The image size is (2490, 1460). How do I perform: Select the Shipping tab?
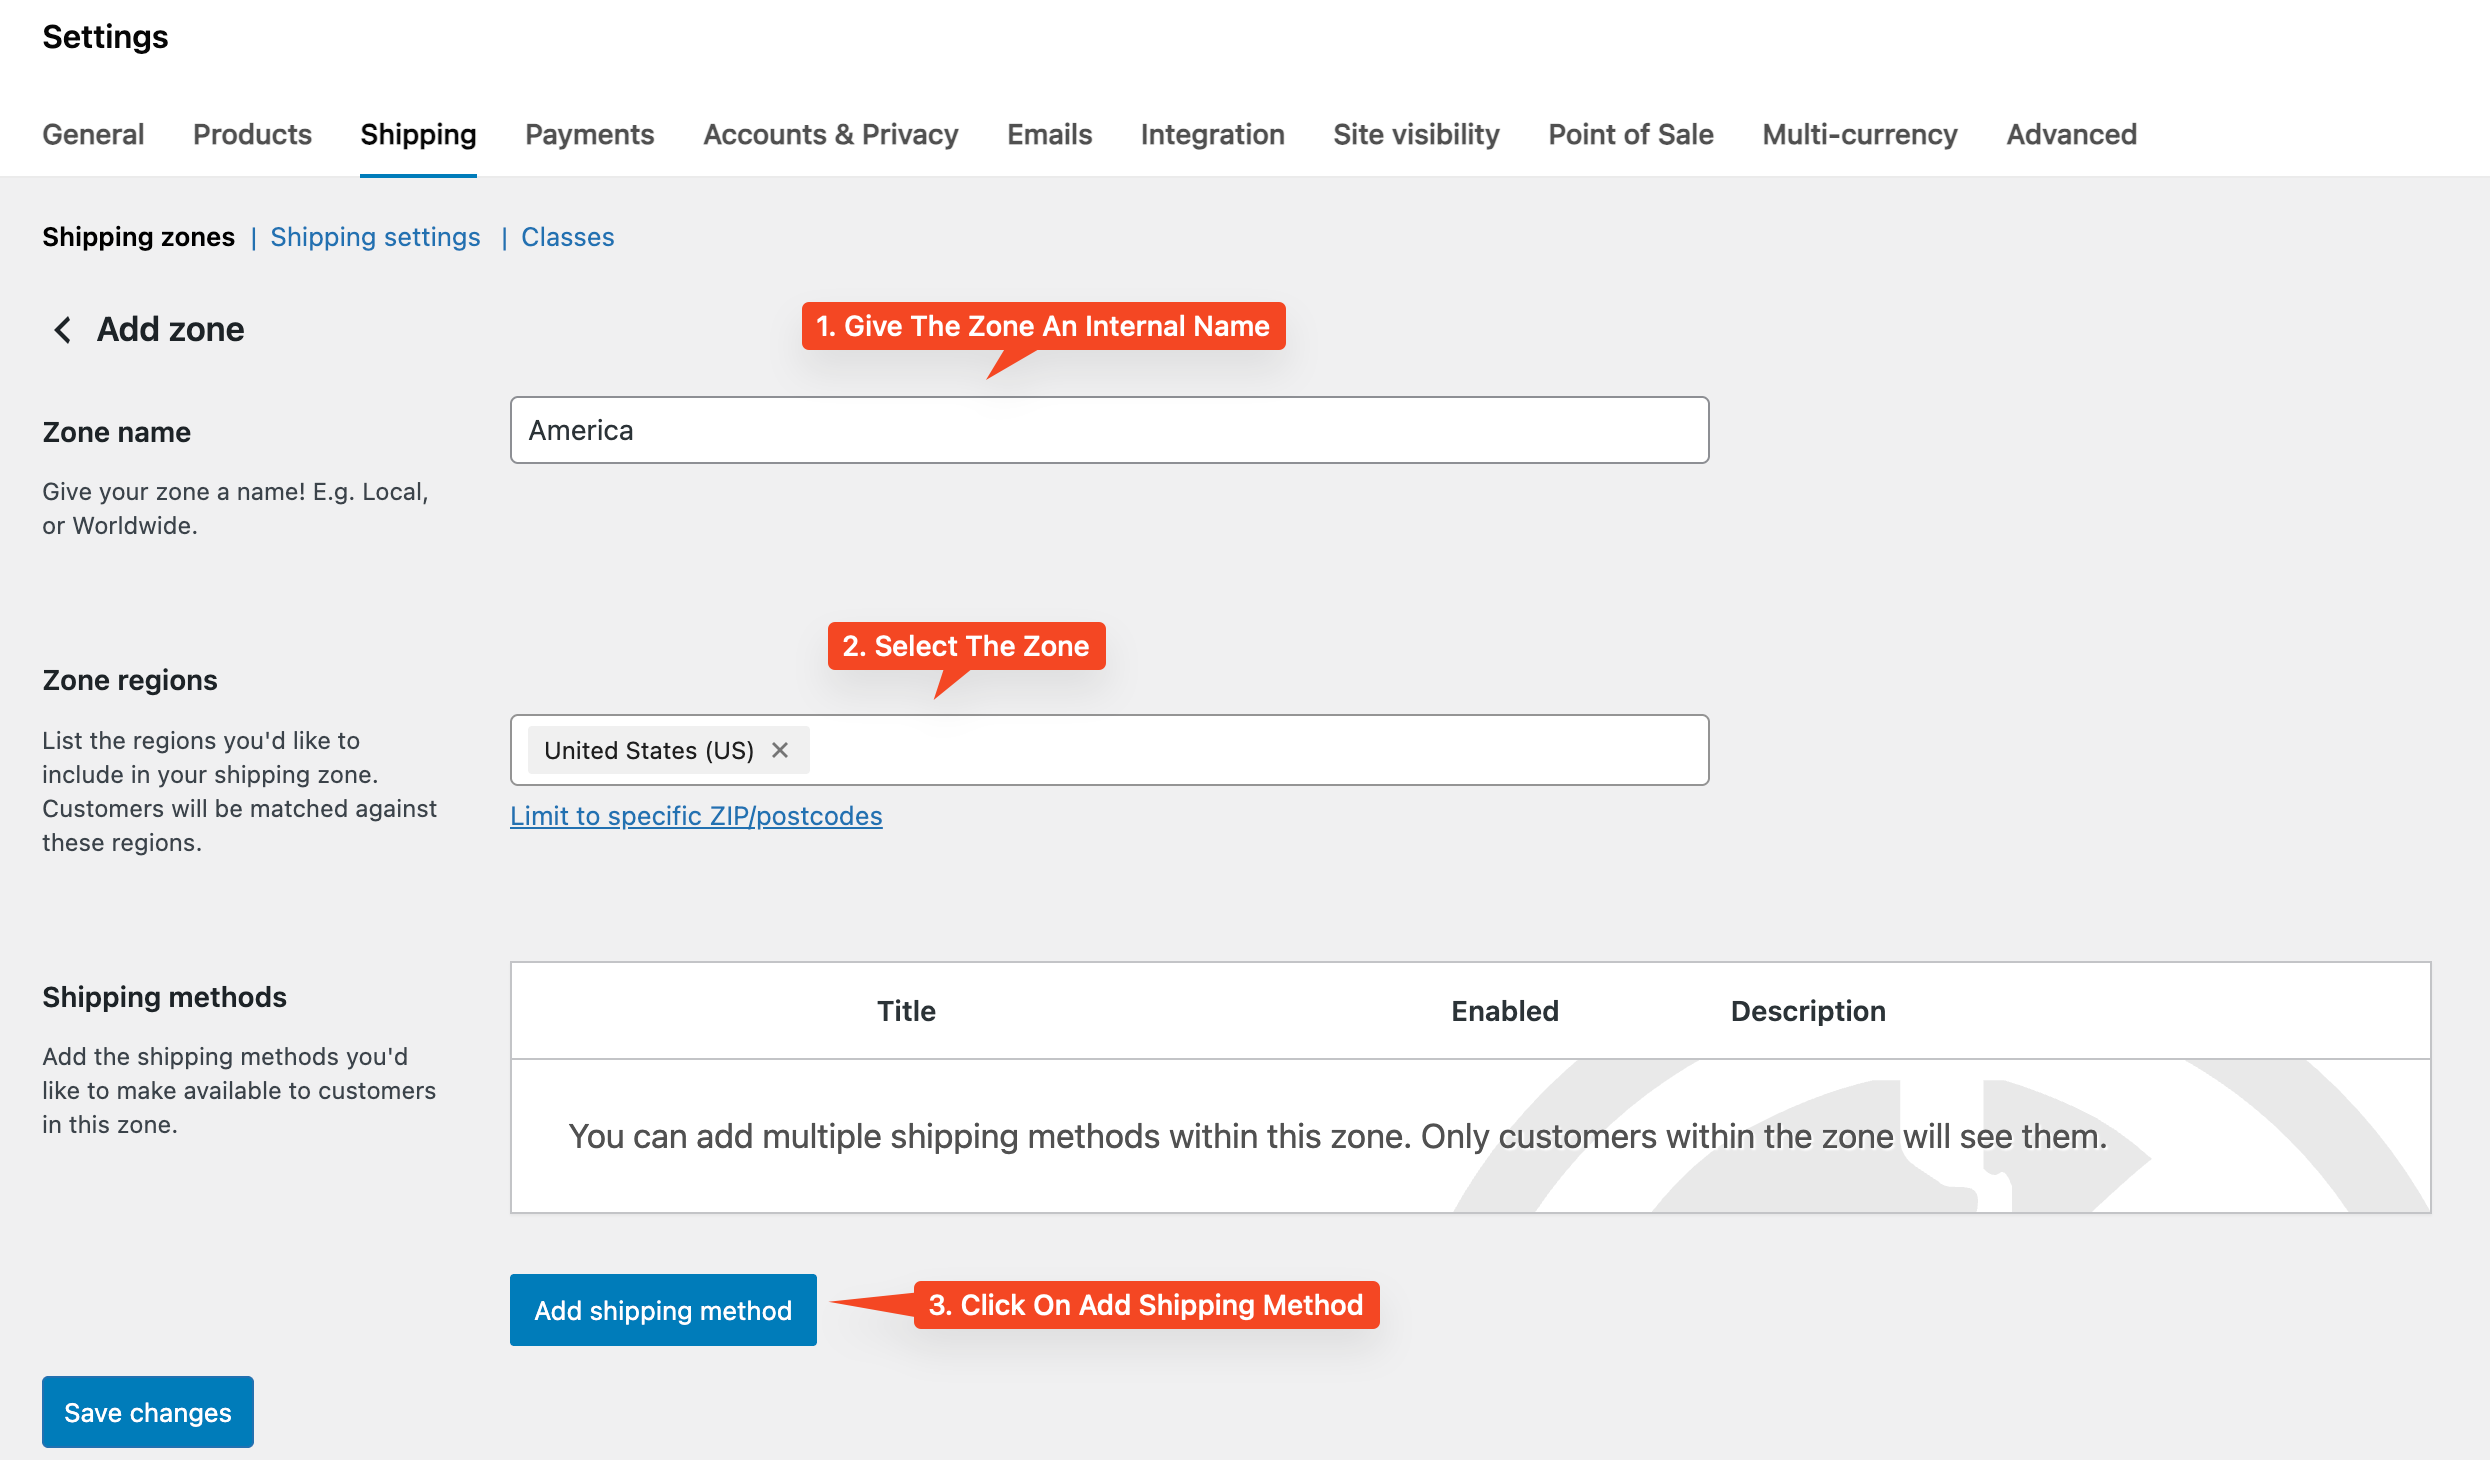[418, 134]
